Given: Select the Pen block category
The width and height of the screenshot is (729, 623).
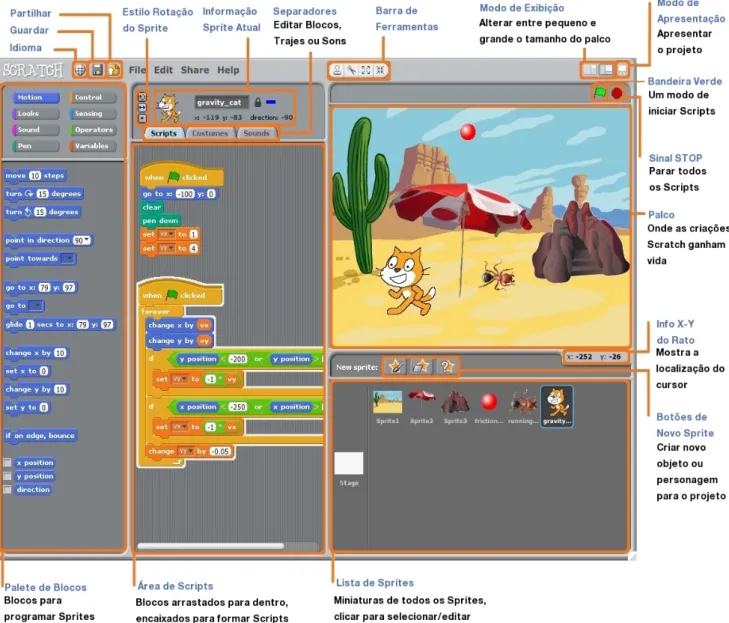Looking at the screenshot, I should (36, 146).
